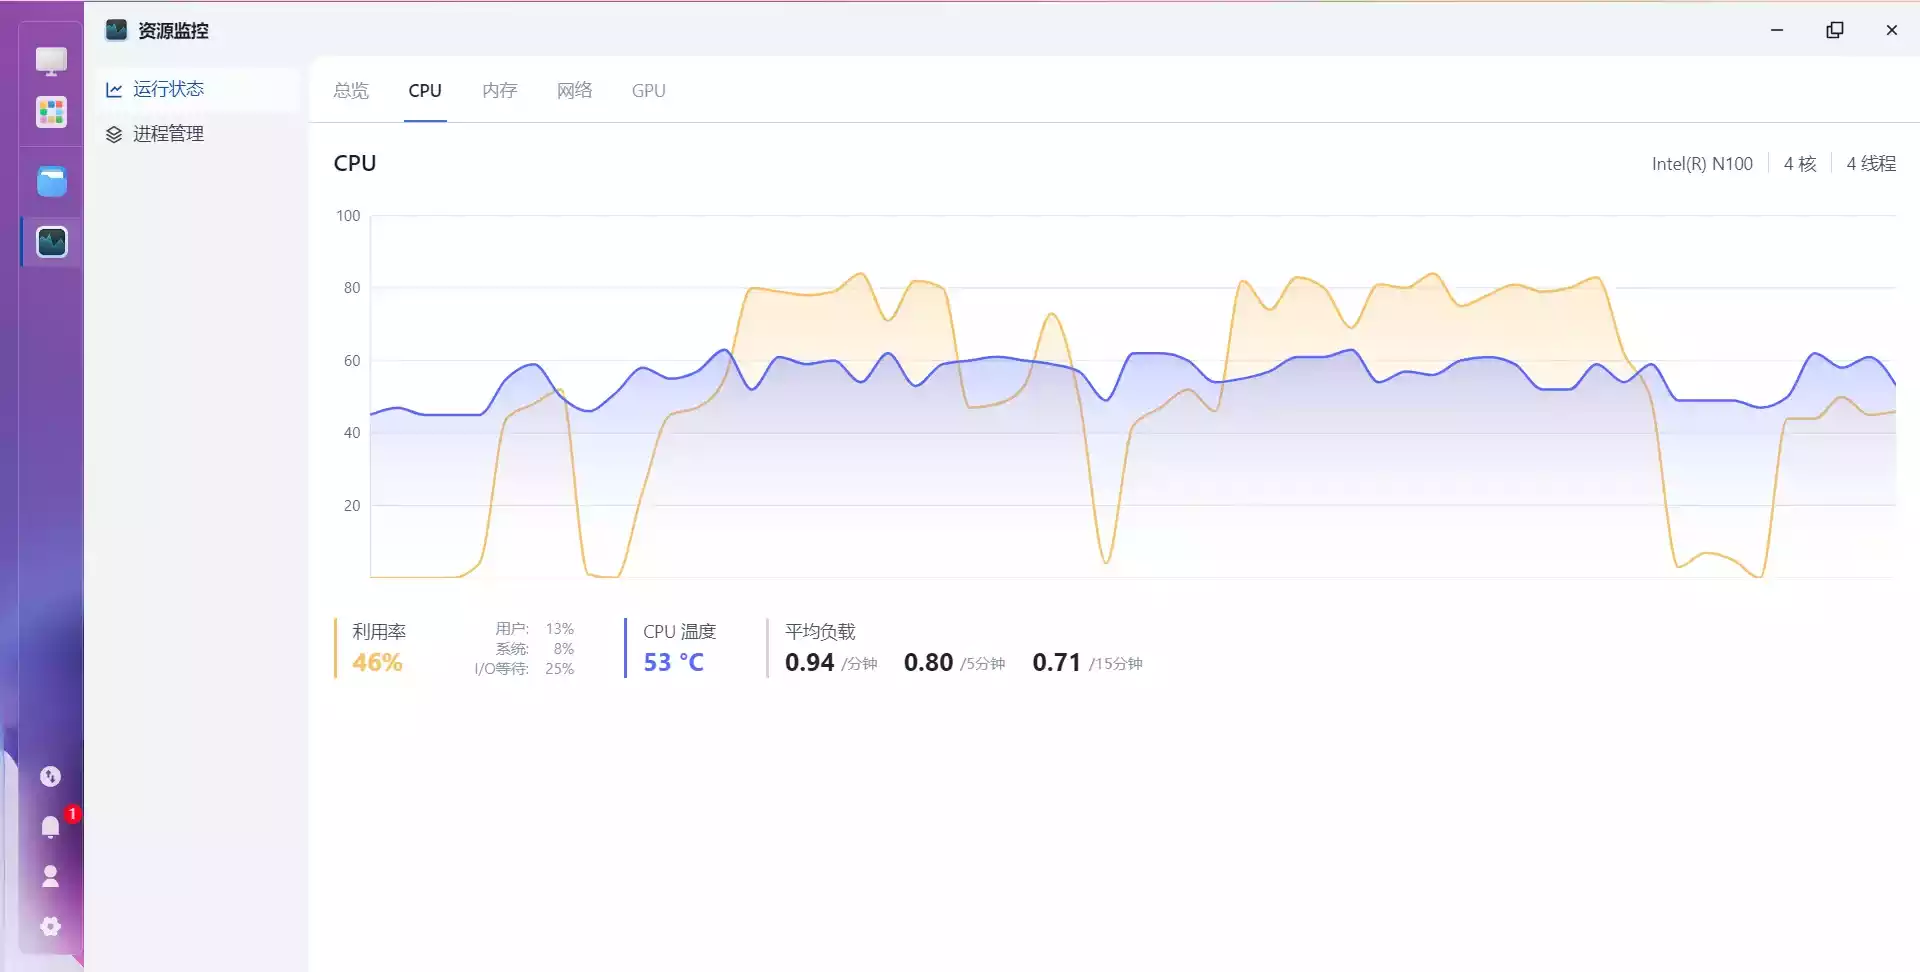Viewport: 1920px width, 972px height.
Task: Click the Intel(R) N100 label
Action: point(1702,164)
